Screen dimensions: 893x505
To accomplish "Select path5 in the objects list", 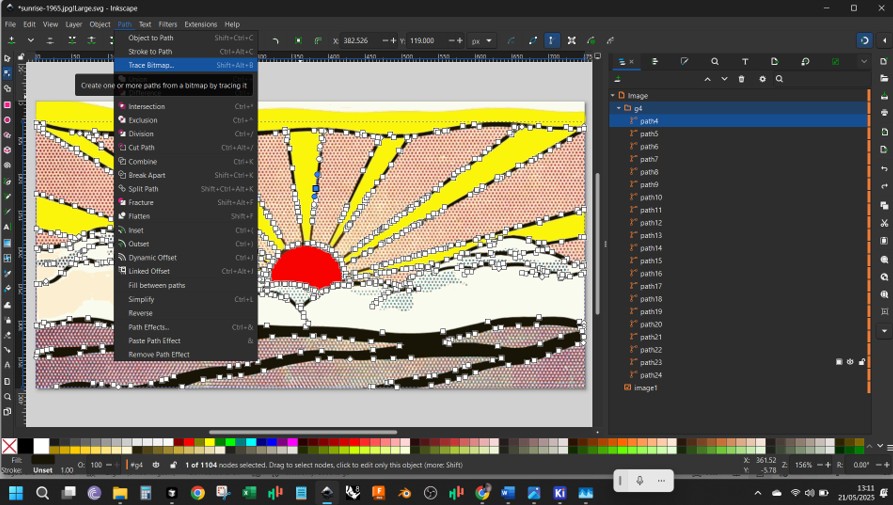I will (649, 134).
